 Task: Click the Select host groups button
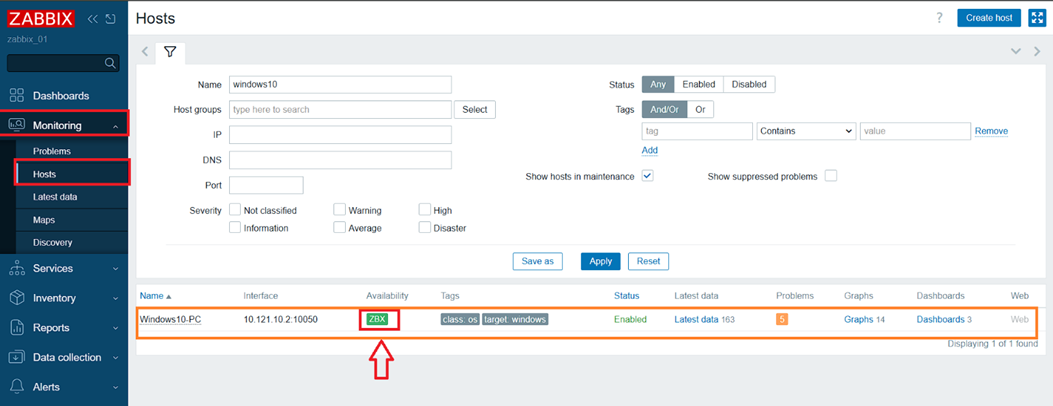(x=475, y=109)
